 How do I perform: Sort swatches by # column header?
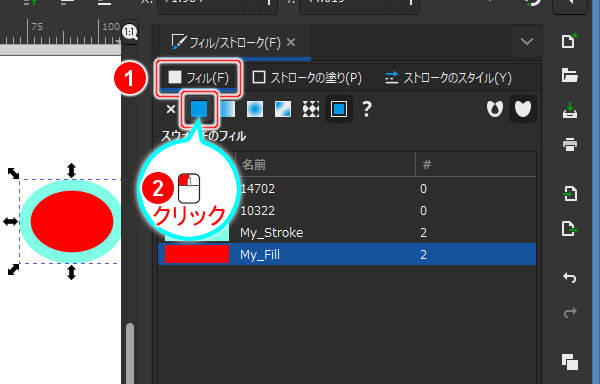(476, 164)
